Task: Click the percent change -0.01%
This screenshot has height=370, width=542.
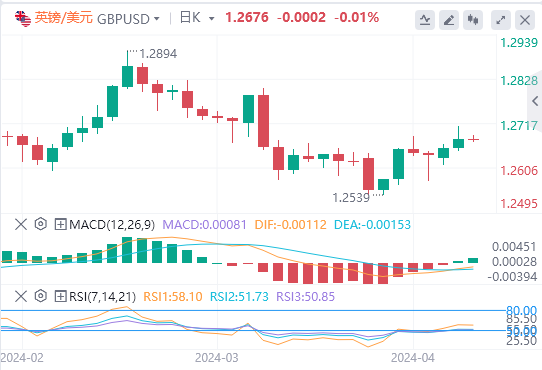Action: click(x=357, y=17)
